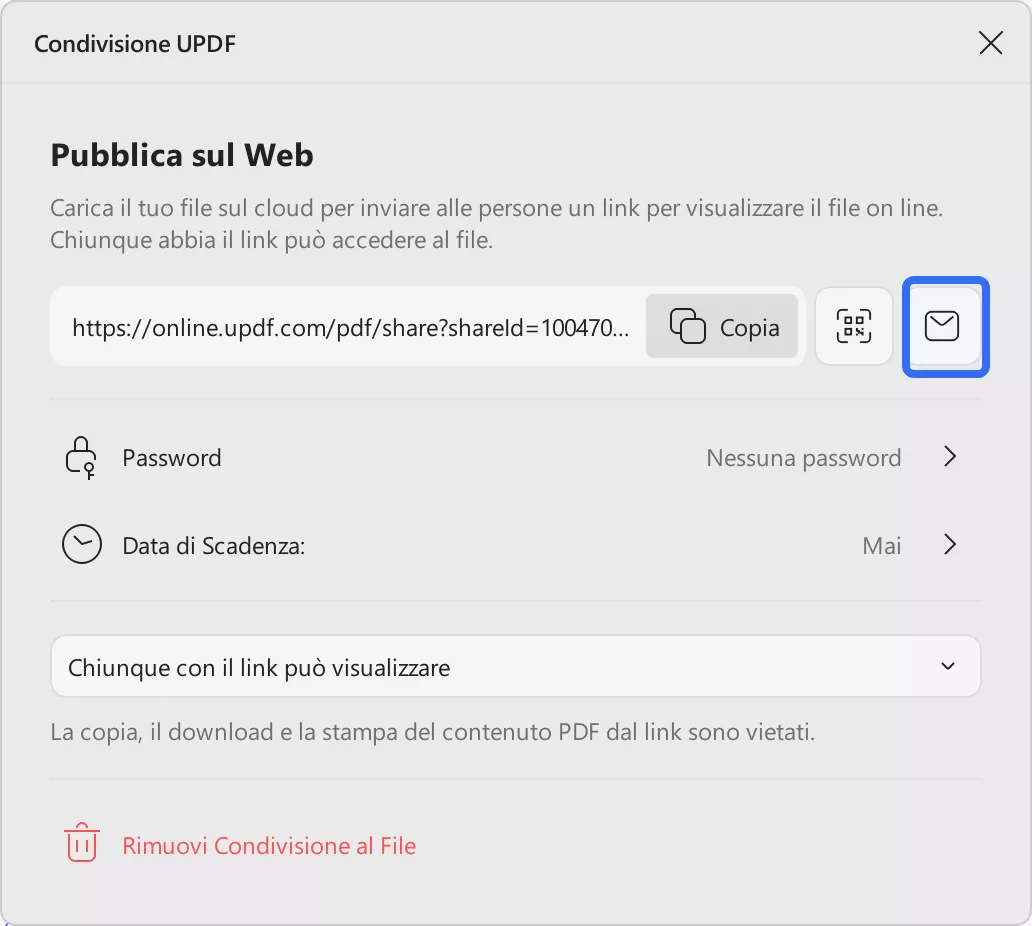
Task: Click the clock icon beside Data di Scadenza
Action: [81, 544]
